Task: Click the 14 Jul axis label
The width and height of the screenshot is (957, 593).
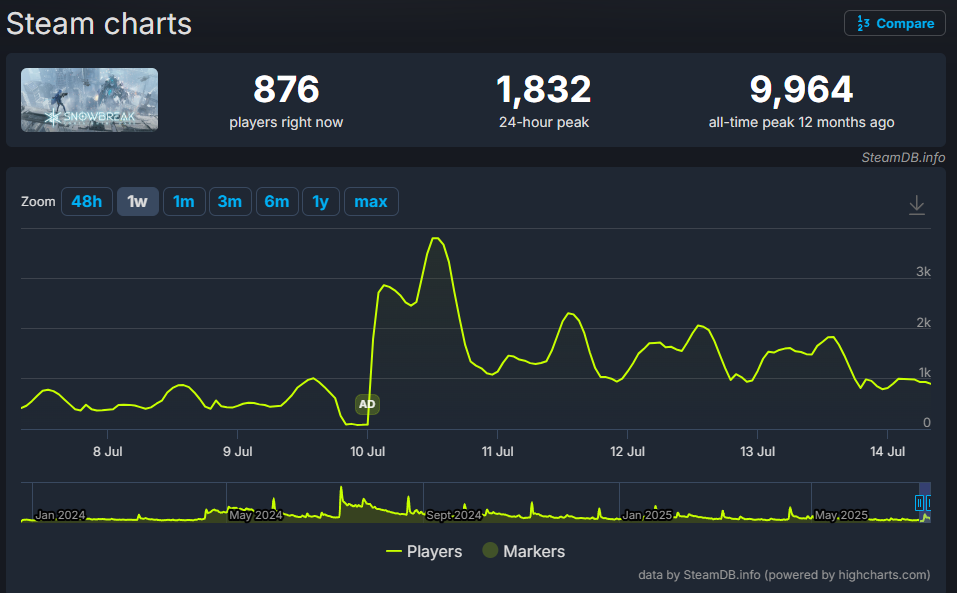Action: (x=887, y=451)
